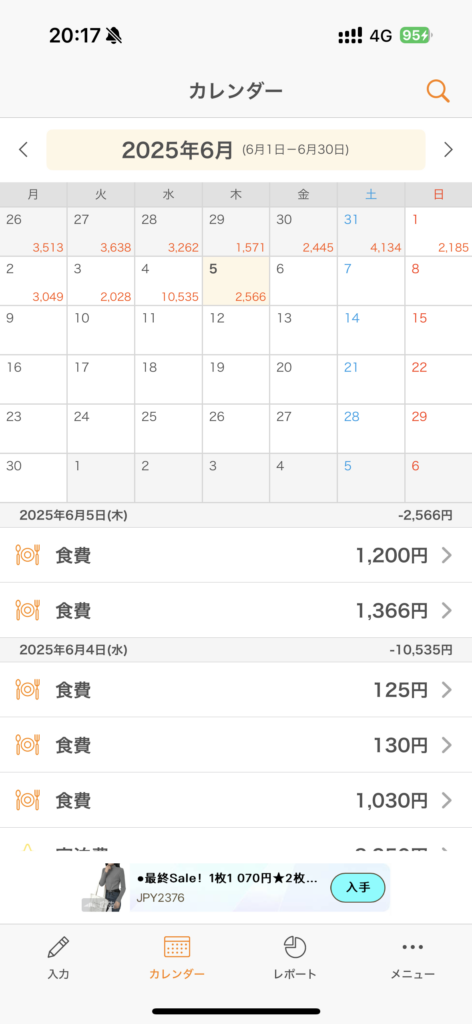Open the メニュー three-dots tab
The height and width of the screenshot is (1024, 472).
coord(413,957)
